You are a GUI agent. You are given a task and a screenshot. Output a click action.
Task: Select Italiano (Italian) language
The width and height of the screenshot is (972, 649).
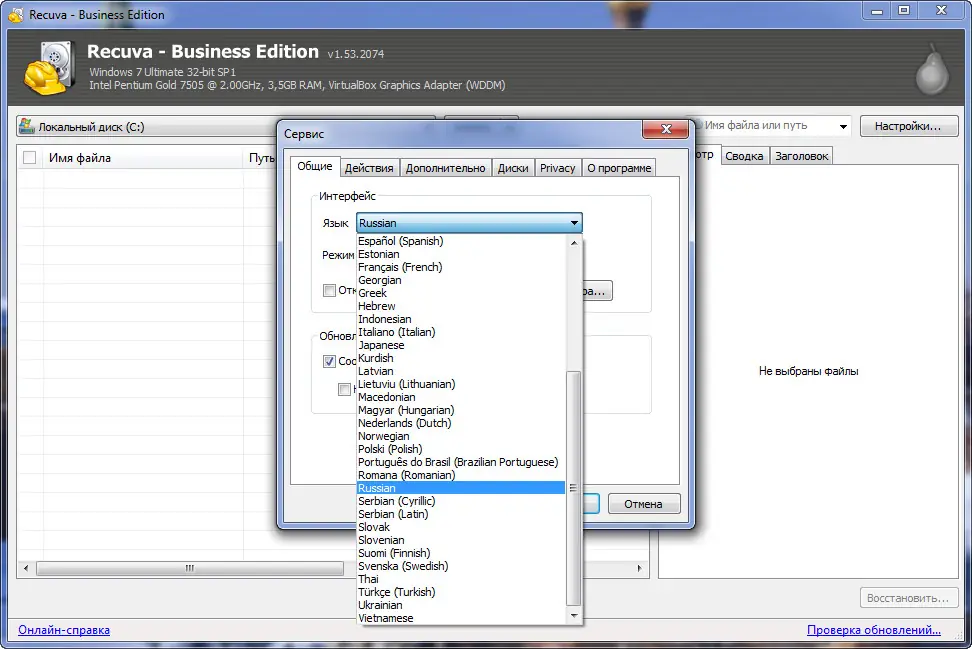[x=461, y=332]
